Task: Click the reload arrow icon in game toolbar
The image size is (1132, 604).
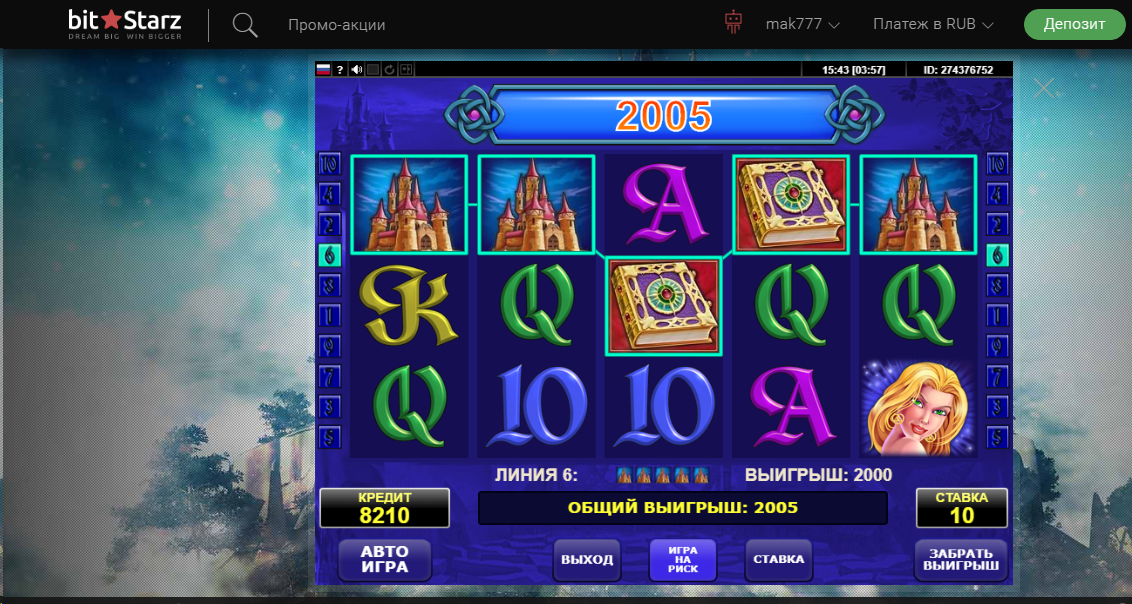Action: tap(390, 69)
